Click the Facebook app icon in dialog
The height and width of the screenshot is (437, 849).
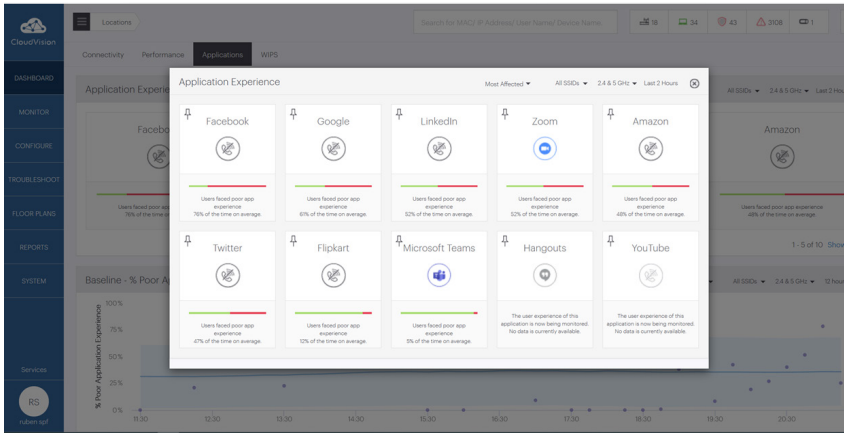point(227,148)
